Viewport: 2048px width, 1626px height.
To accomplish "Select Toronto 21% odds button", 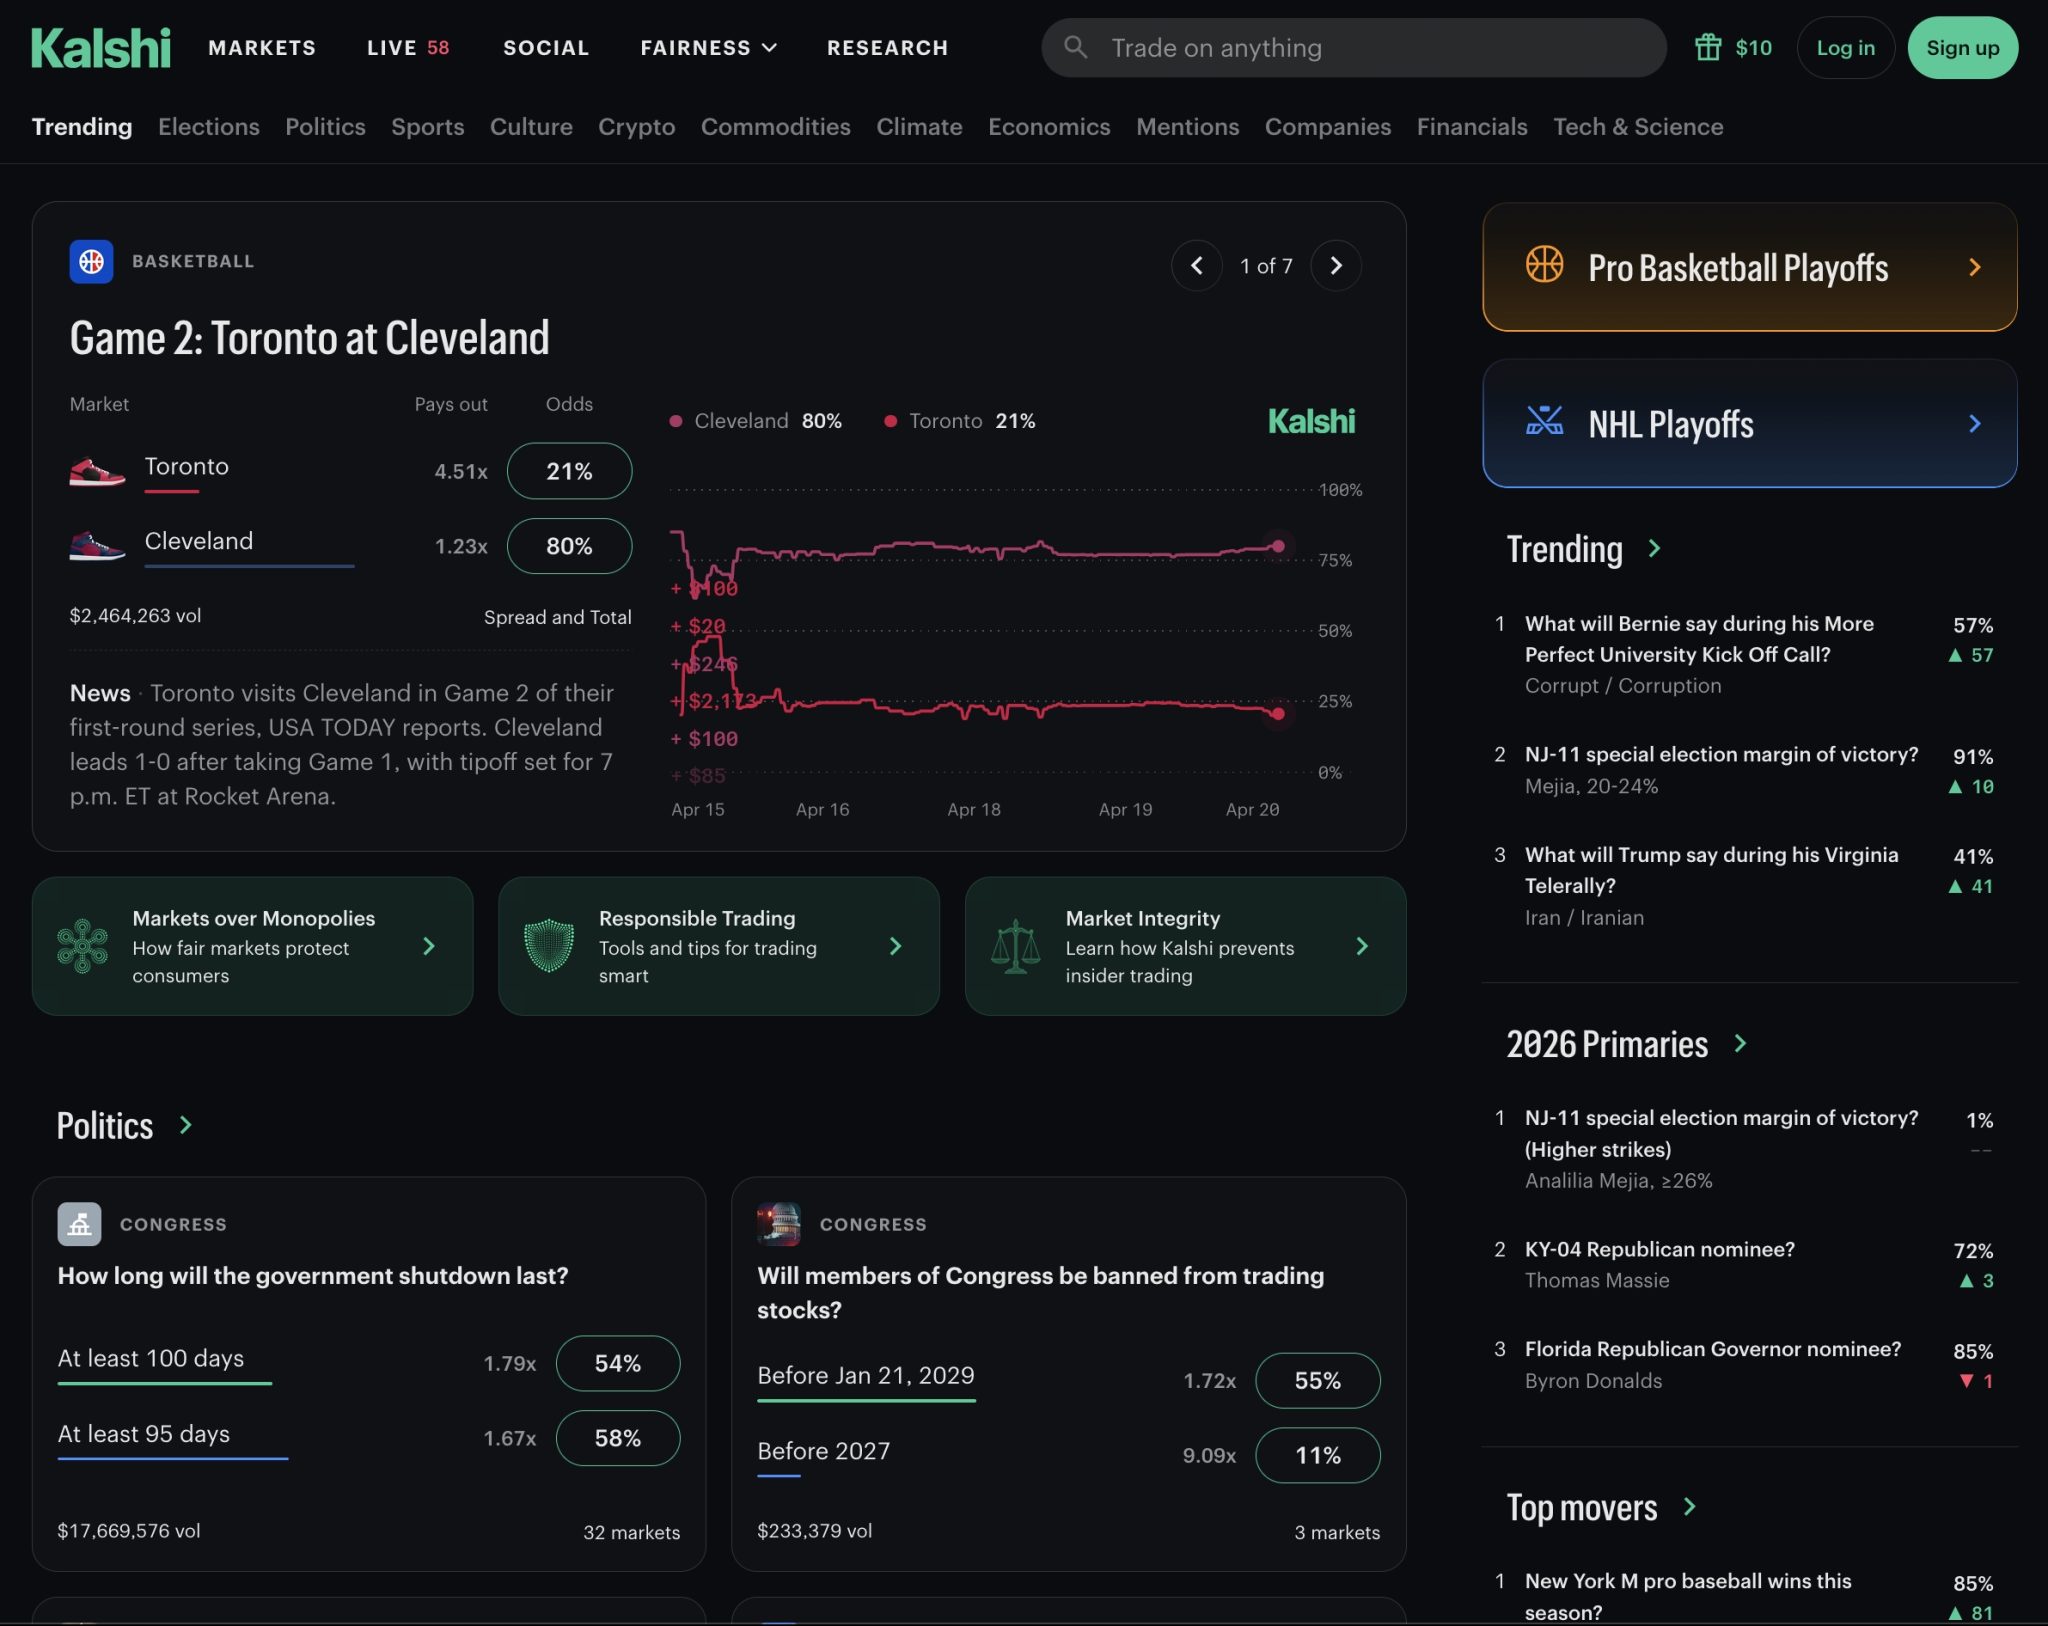I will 569,471.
